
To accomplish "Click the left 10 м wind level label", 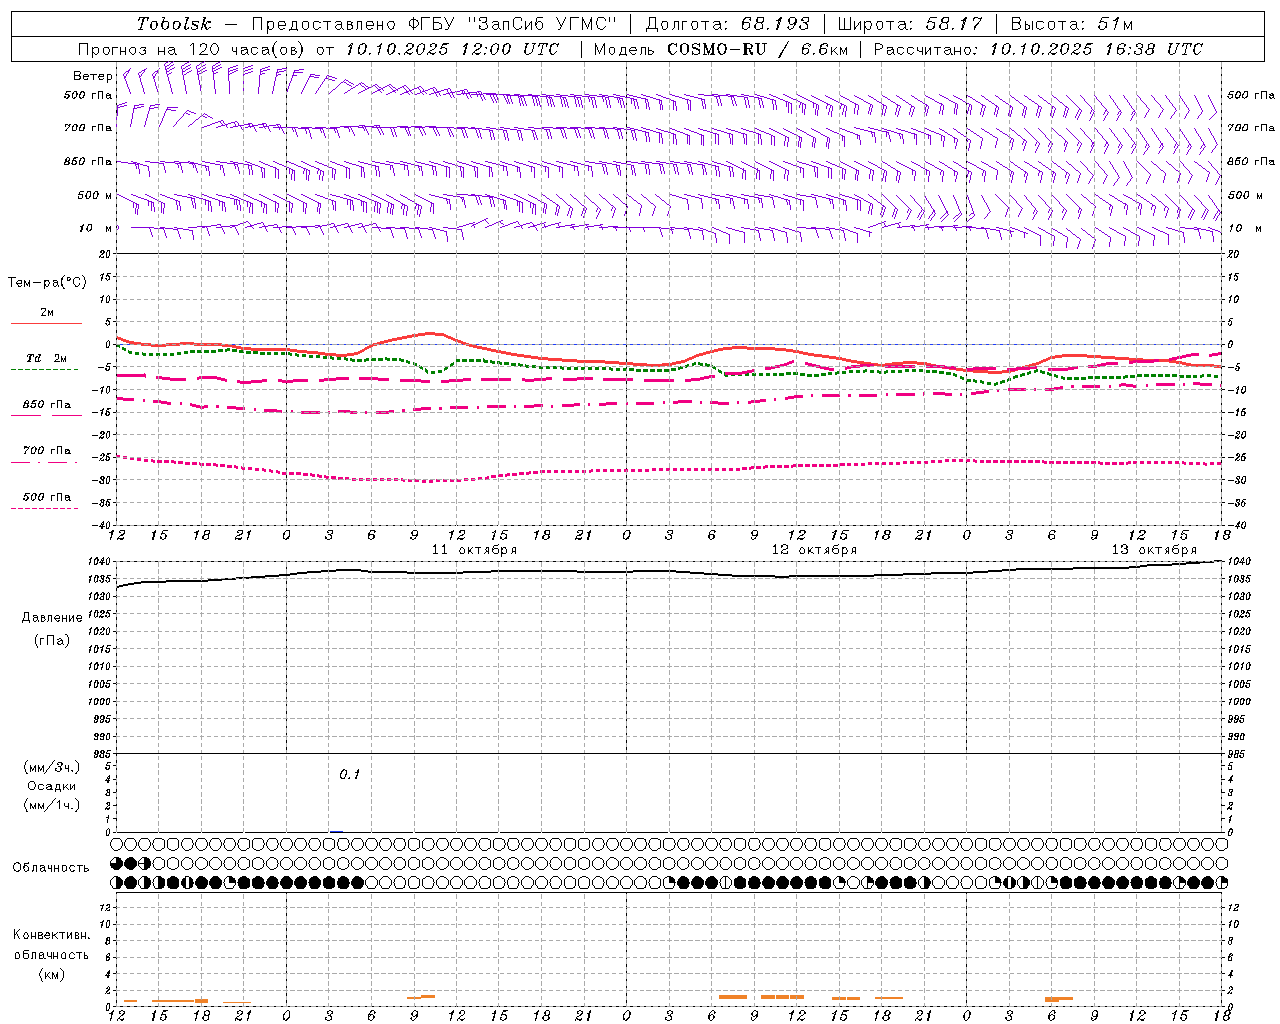I will point(95,229).
